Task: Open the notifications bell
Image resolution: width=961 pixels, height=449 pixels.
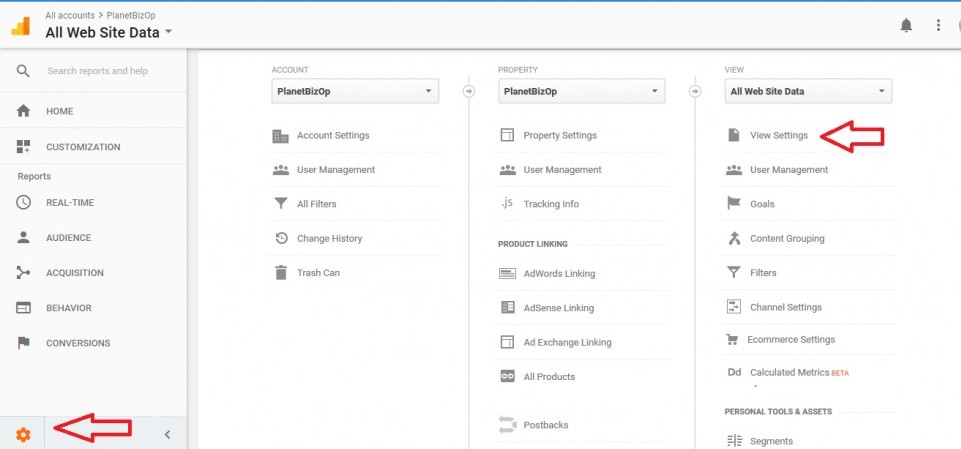Action: tap(906, 25)
